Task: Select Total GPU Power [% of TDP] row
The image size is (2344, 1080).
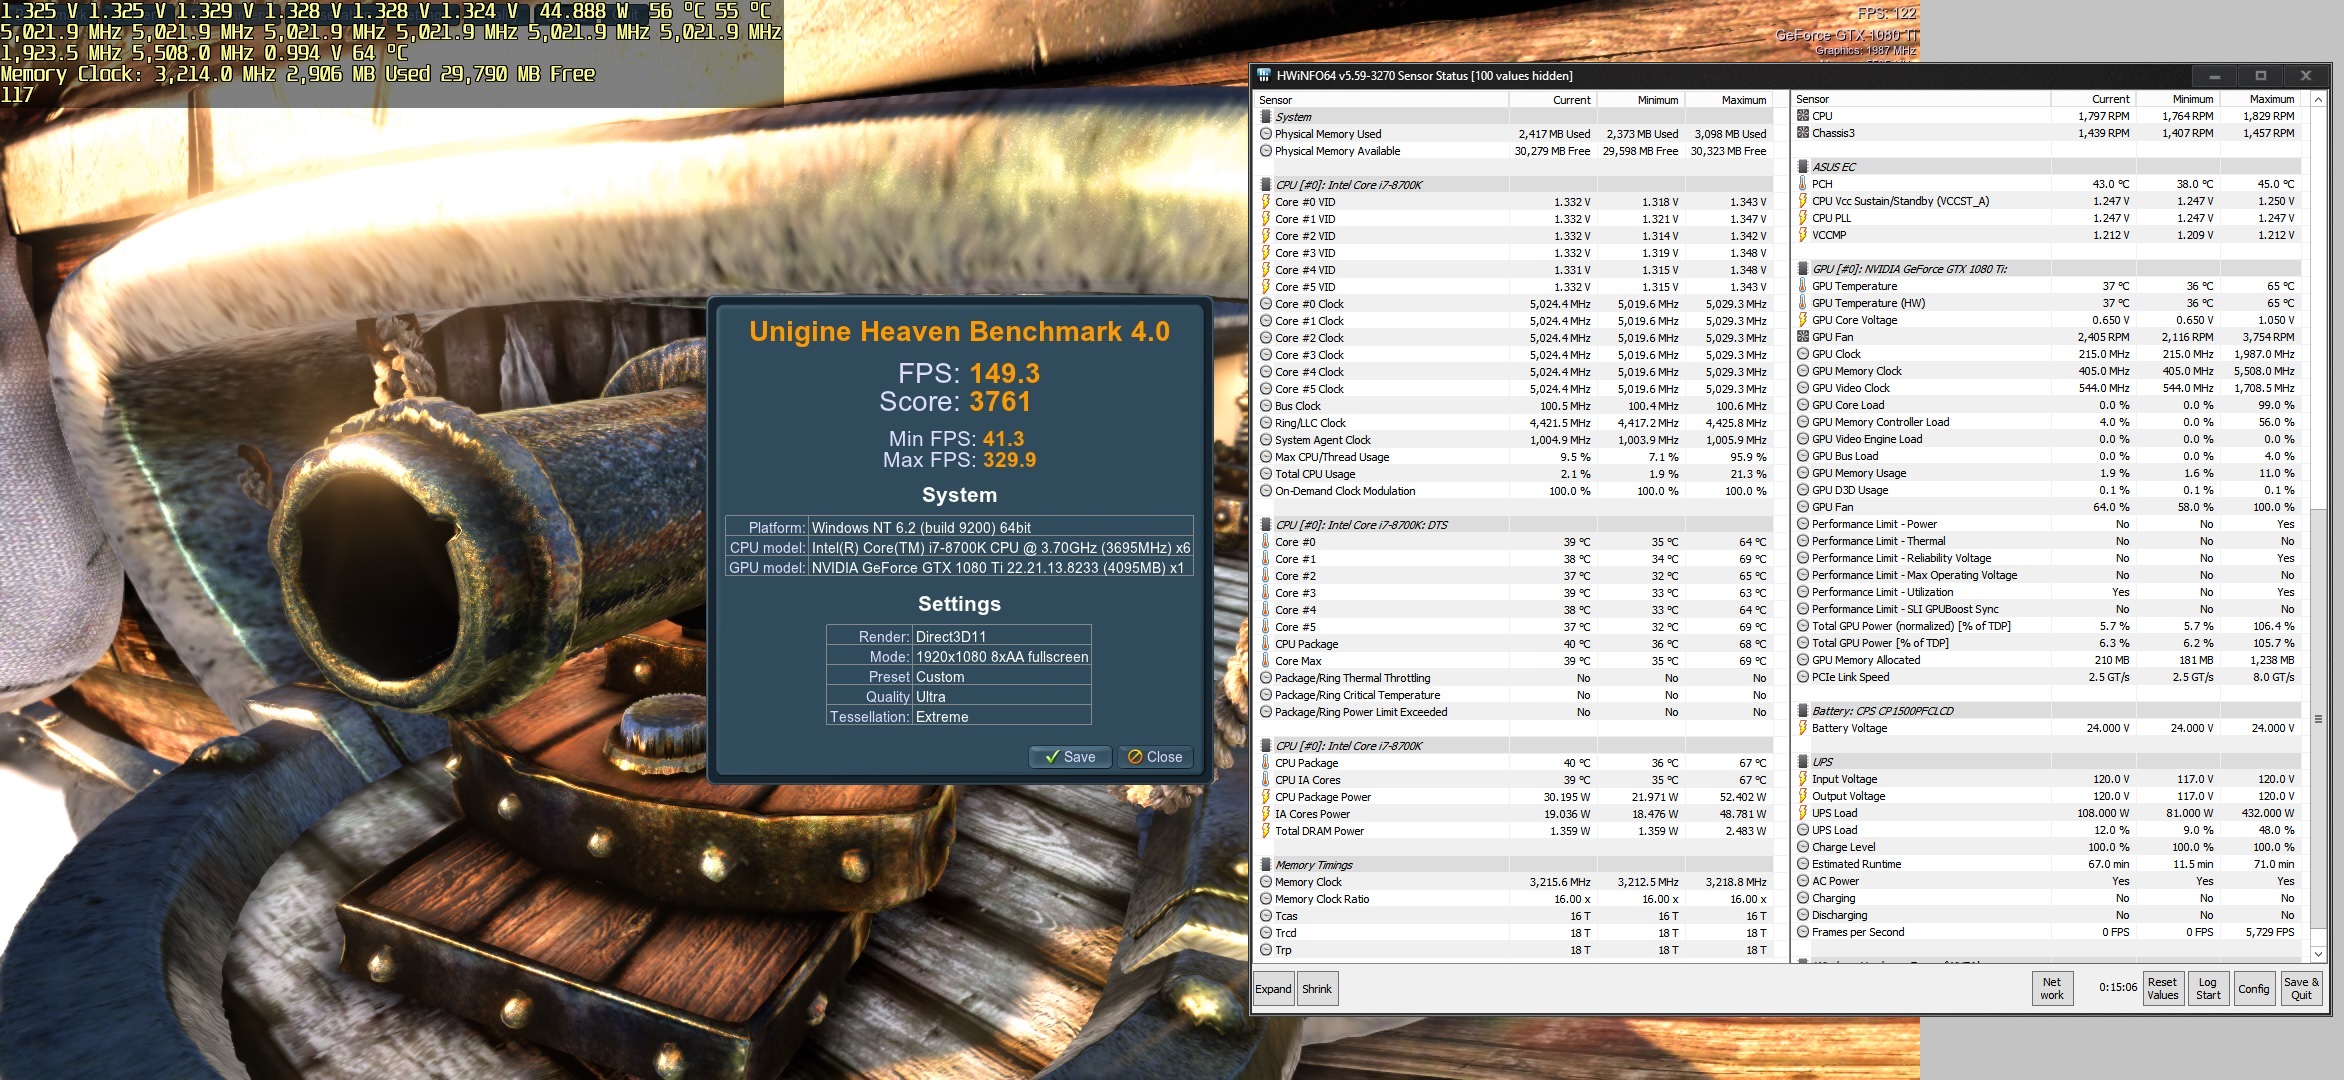Action: (x=2047, y=643)
